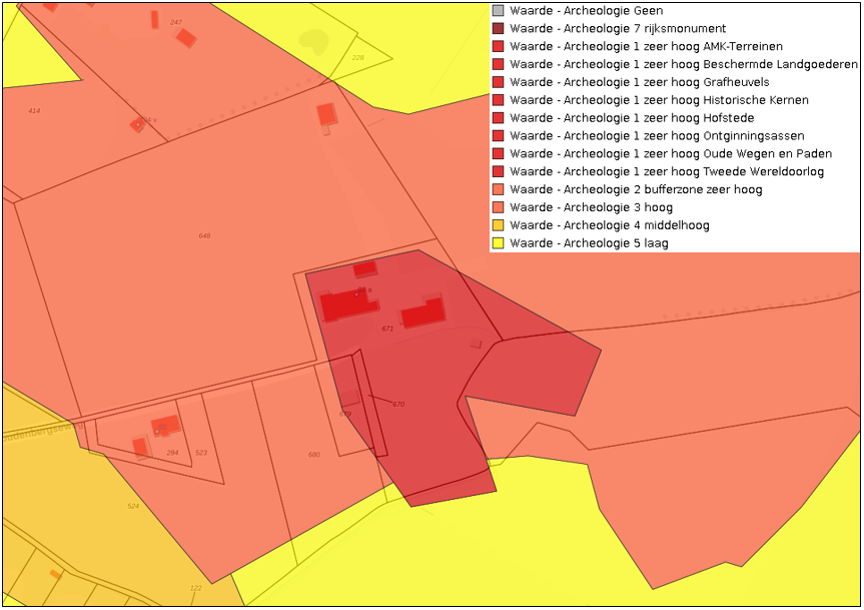The width and height of the screenshot is (864, 610).
Task: Click parcel number 284 on the map
Action: (172, 452)
